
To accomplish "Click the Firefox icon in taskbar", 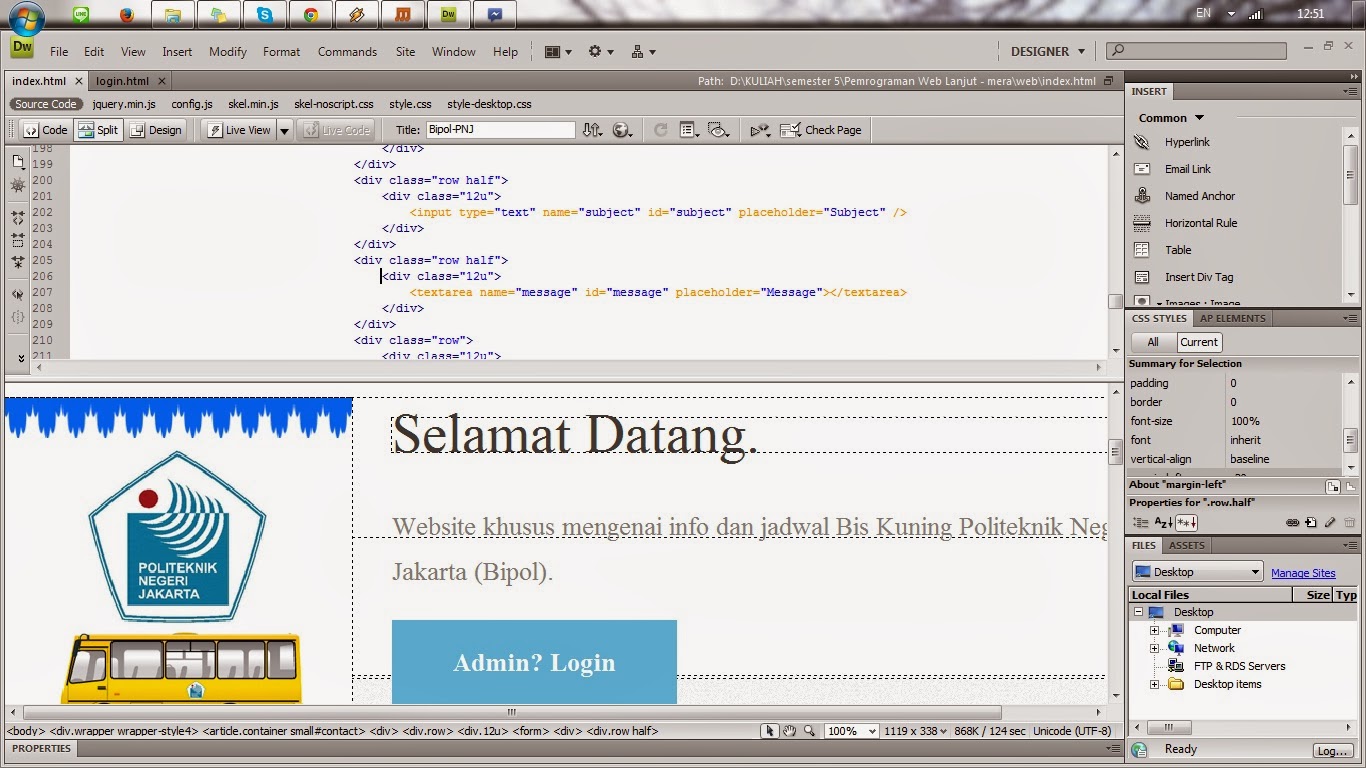I will click(126, 15).
